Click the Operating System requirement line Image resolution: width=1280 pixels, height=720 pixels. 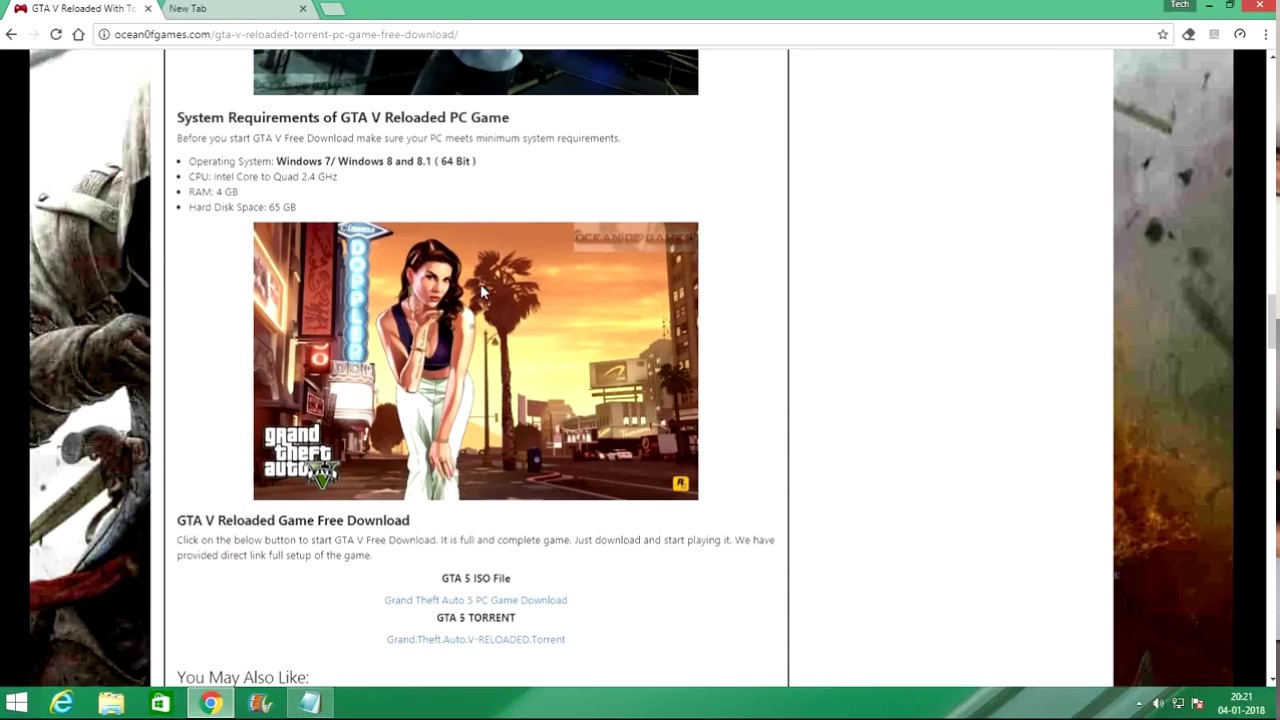click(332, 161)
